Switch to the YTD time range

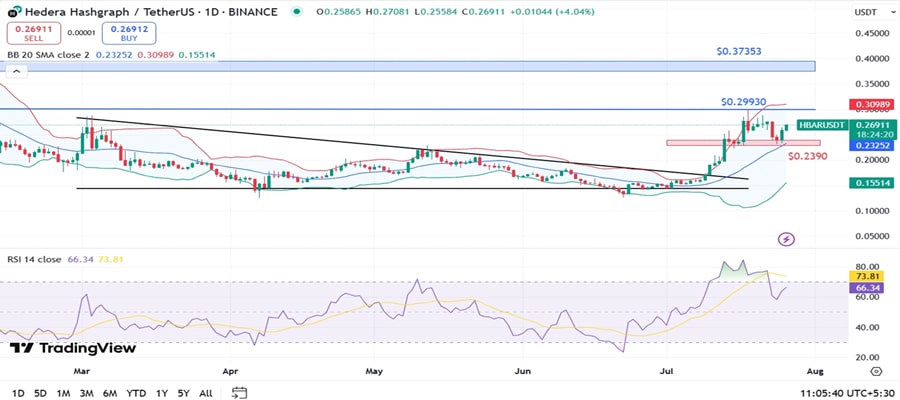tap(136, 393)
